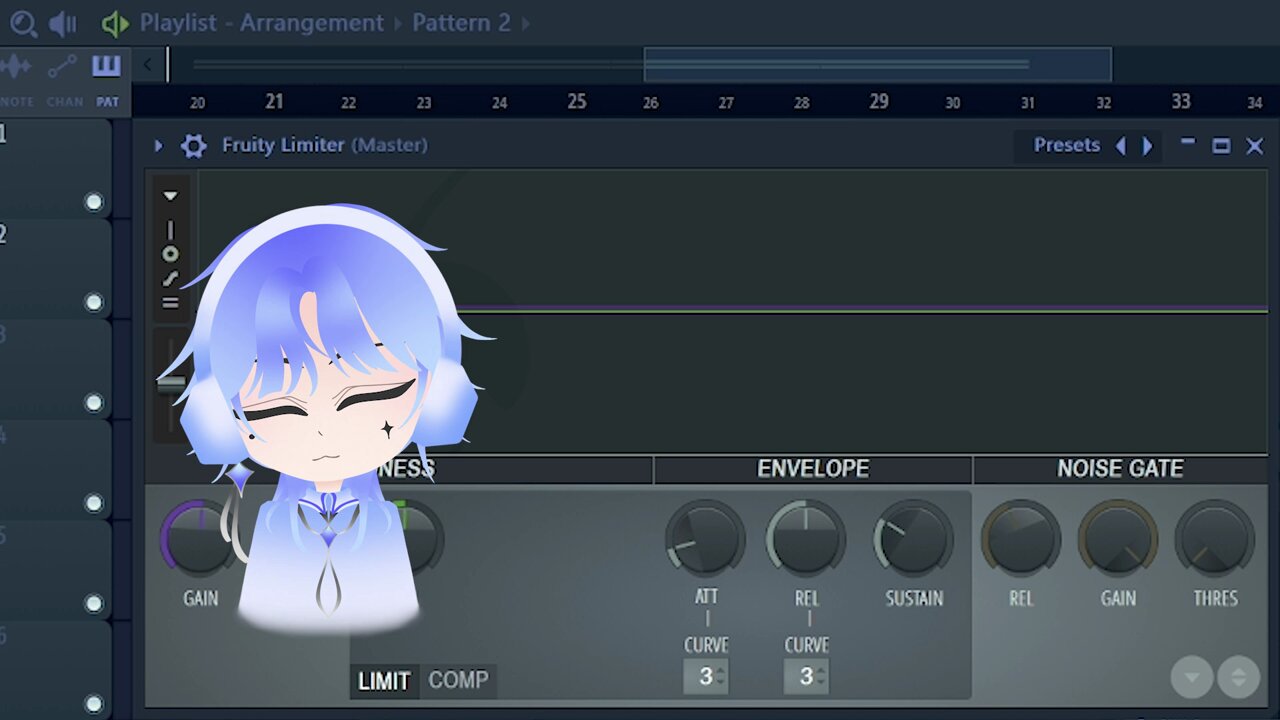Open dropdown arrow after Pattern 2
This screenshot has height=720, width=1280.
tap(526, 23)
